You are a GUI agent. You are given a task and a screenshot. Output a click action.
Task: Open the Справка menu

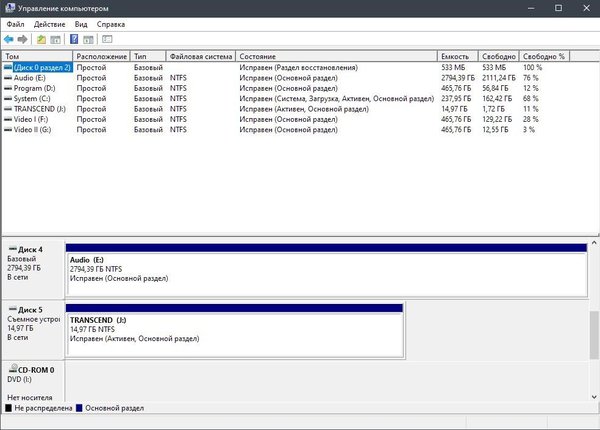pyautogui.click(x=111, y=23)
